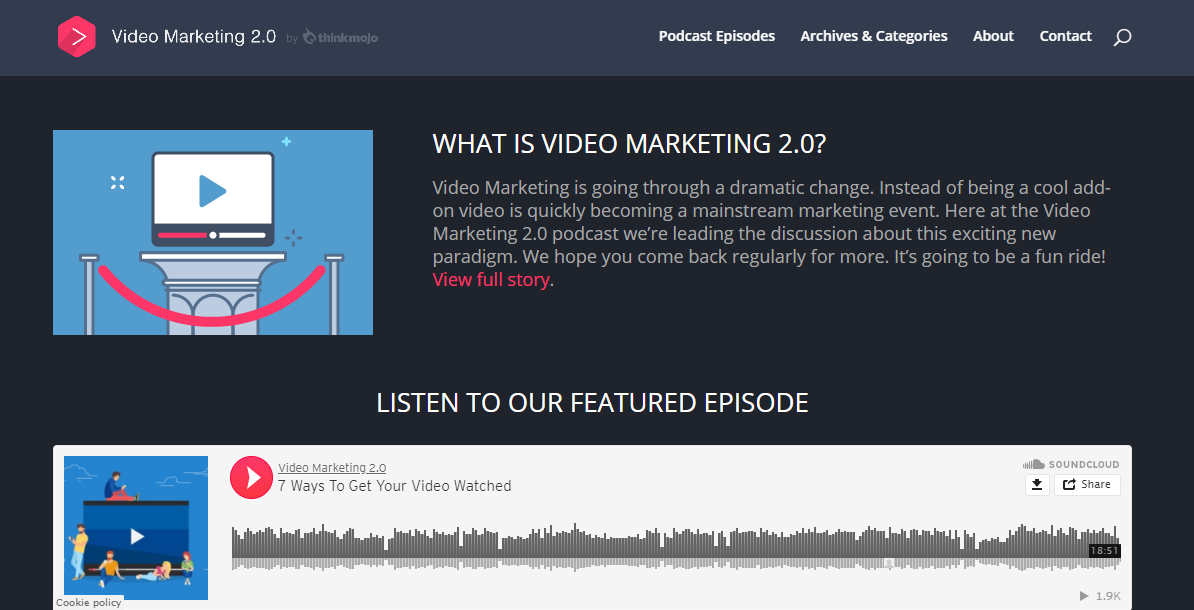The width and height of the screenshot is (1194, 610).
Task: Click the Video Marketing 2.0 site title
Action: (193, 37)
